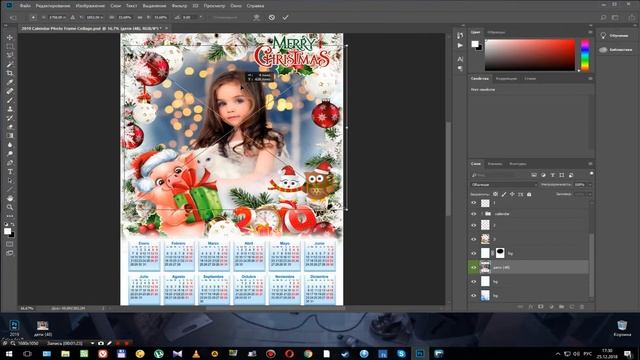Image resolution: width=640 pixels, height=360 pixels.
Task: Select the Lasso tool
Action: point(10,55)
